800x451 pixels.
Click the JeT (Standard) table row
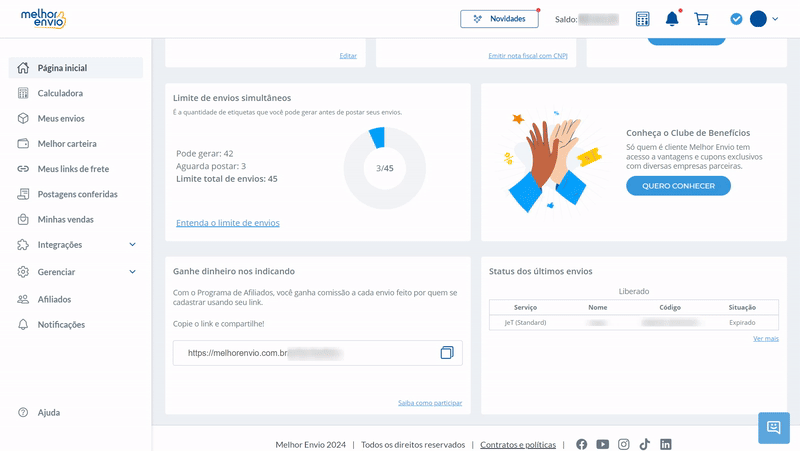634,322
